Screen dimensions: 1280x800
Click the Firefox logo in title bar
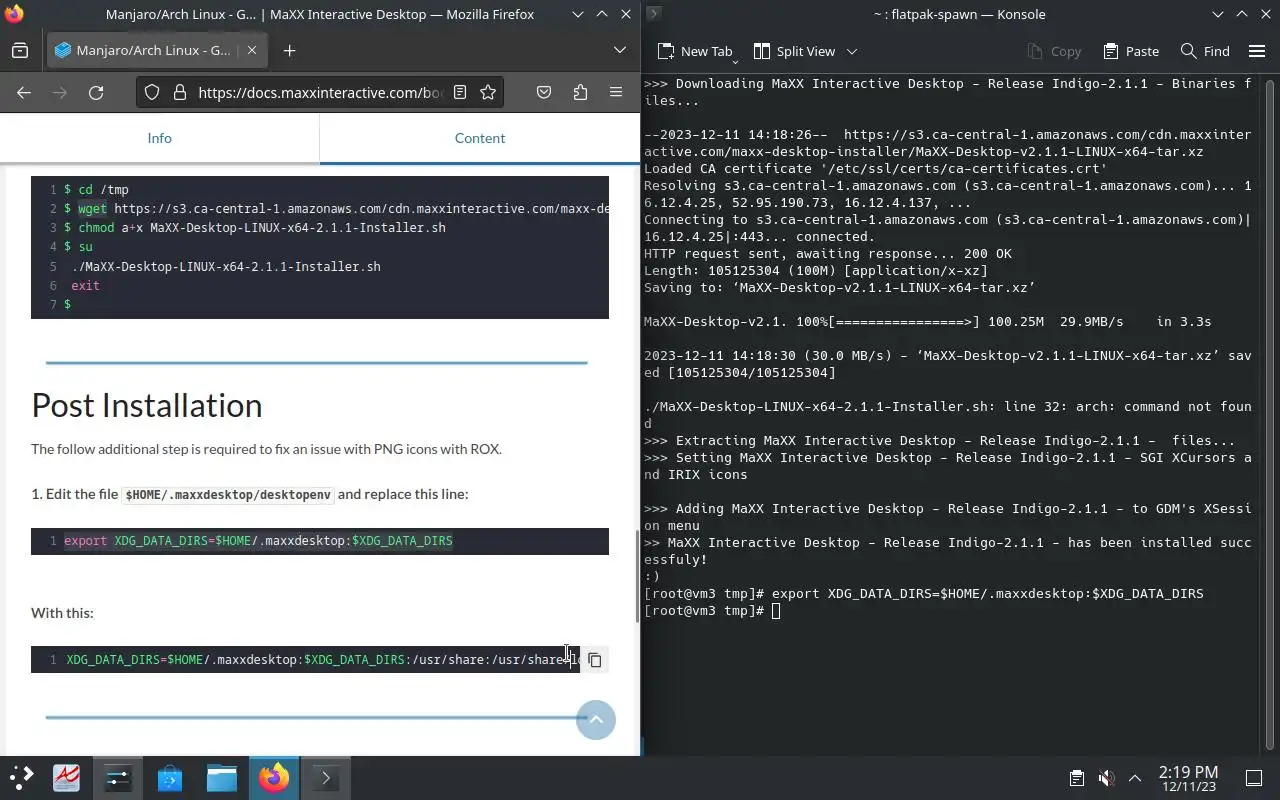click(x=13, y=14)
